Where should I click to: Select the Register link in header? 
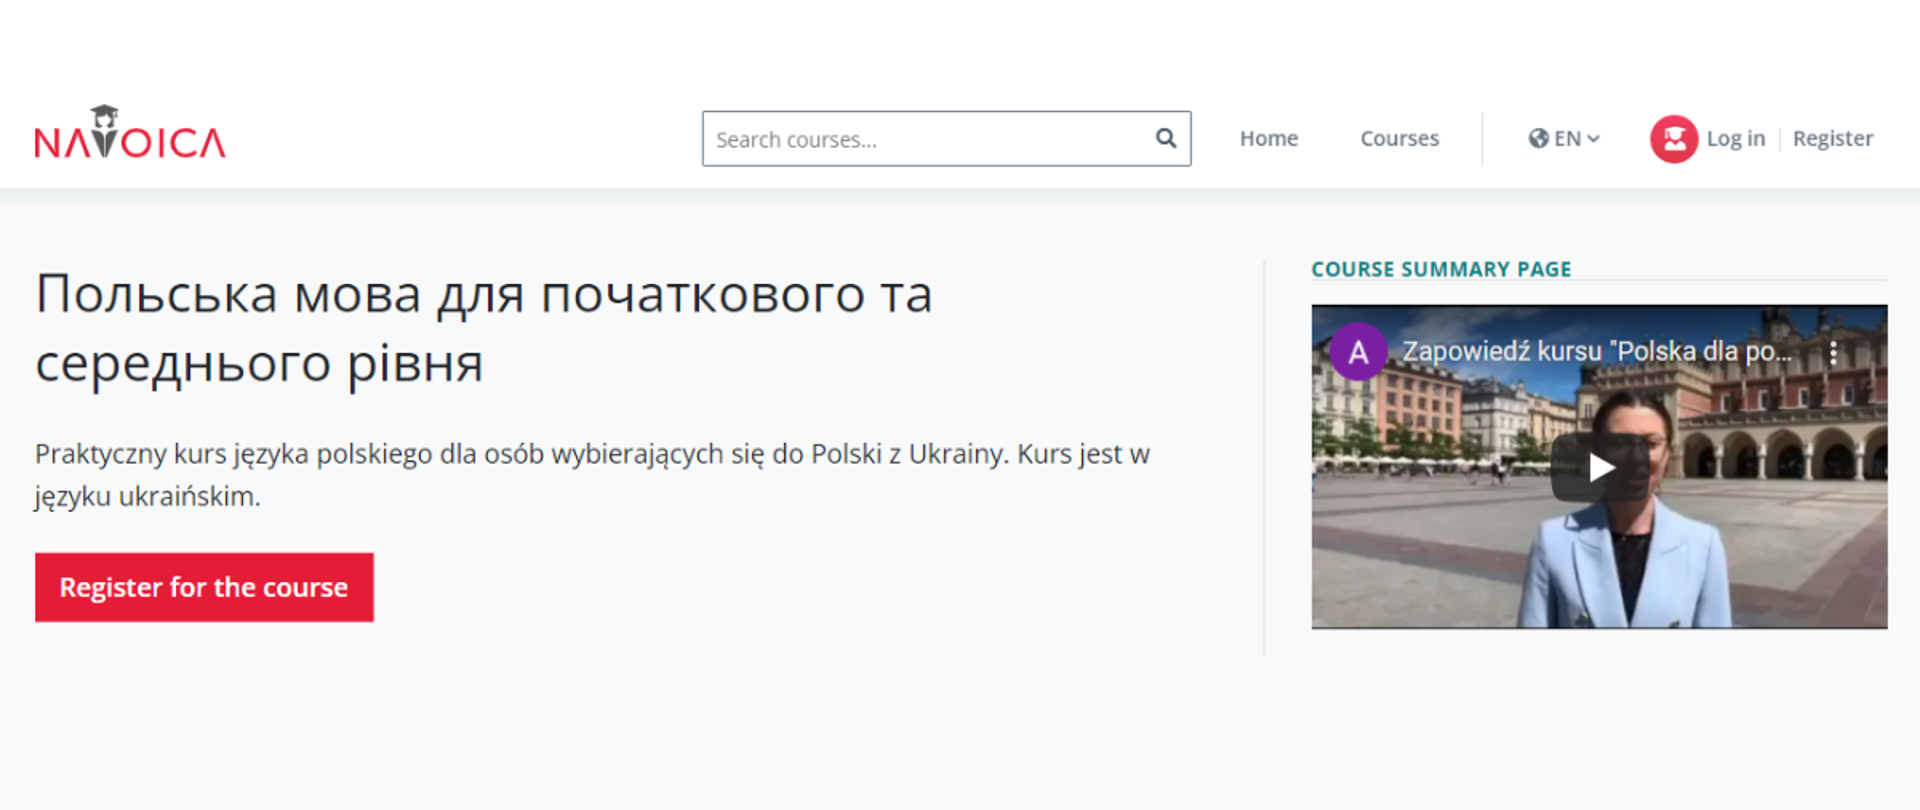1832,138
